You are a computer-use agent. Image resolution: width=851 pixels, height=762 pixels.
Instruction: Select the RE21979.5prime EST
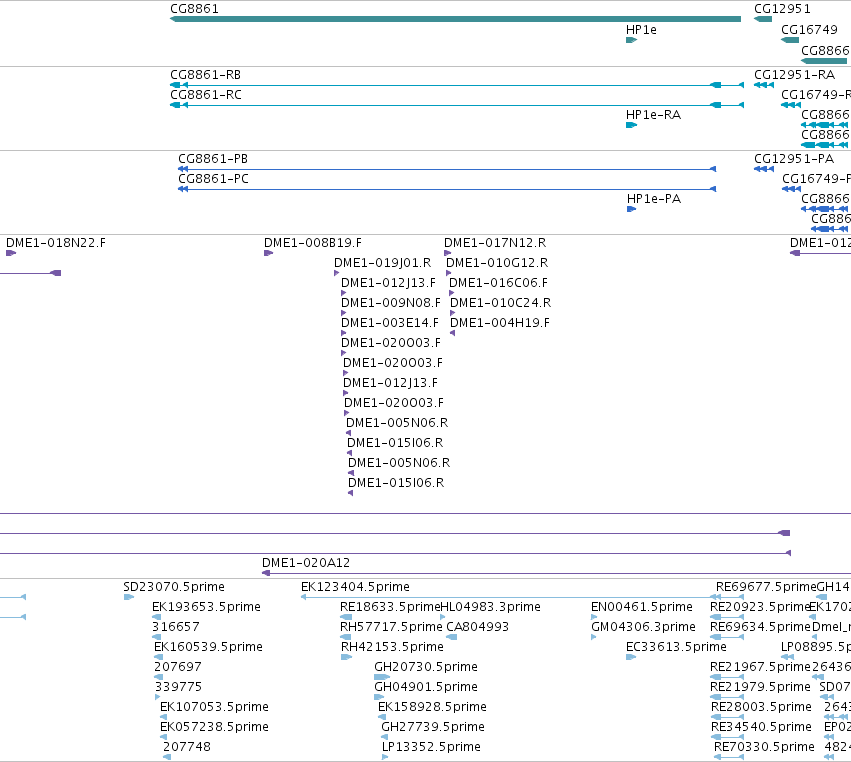tap(727, 697)
